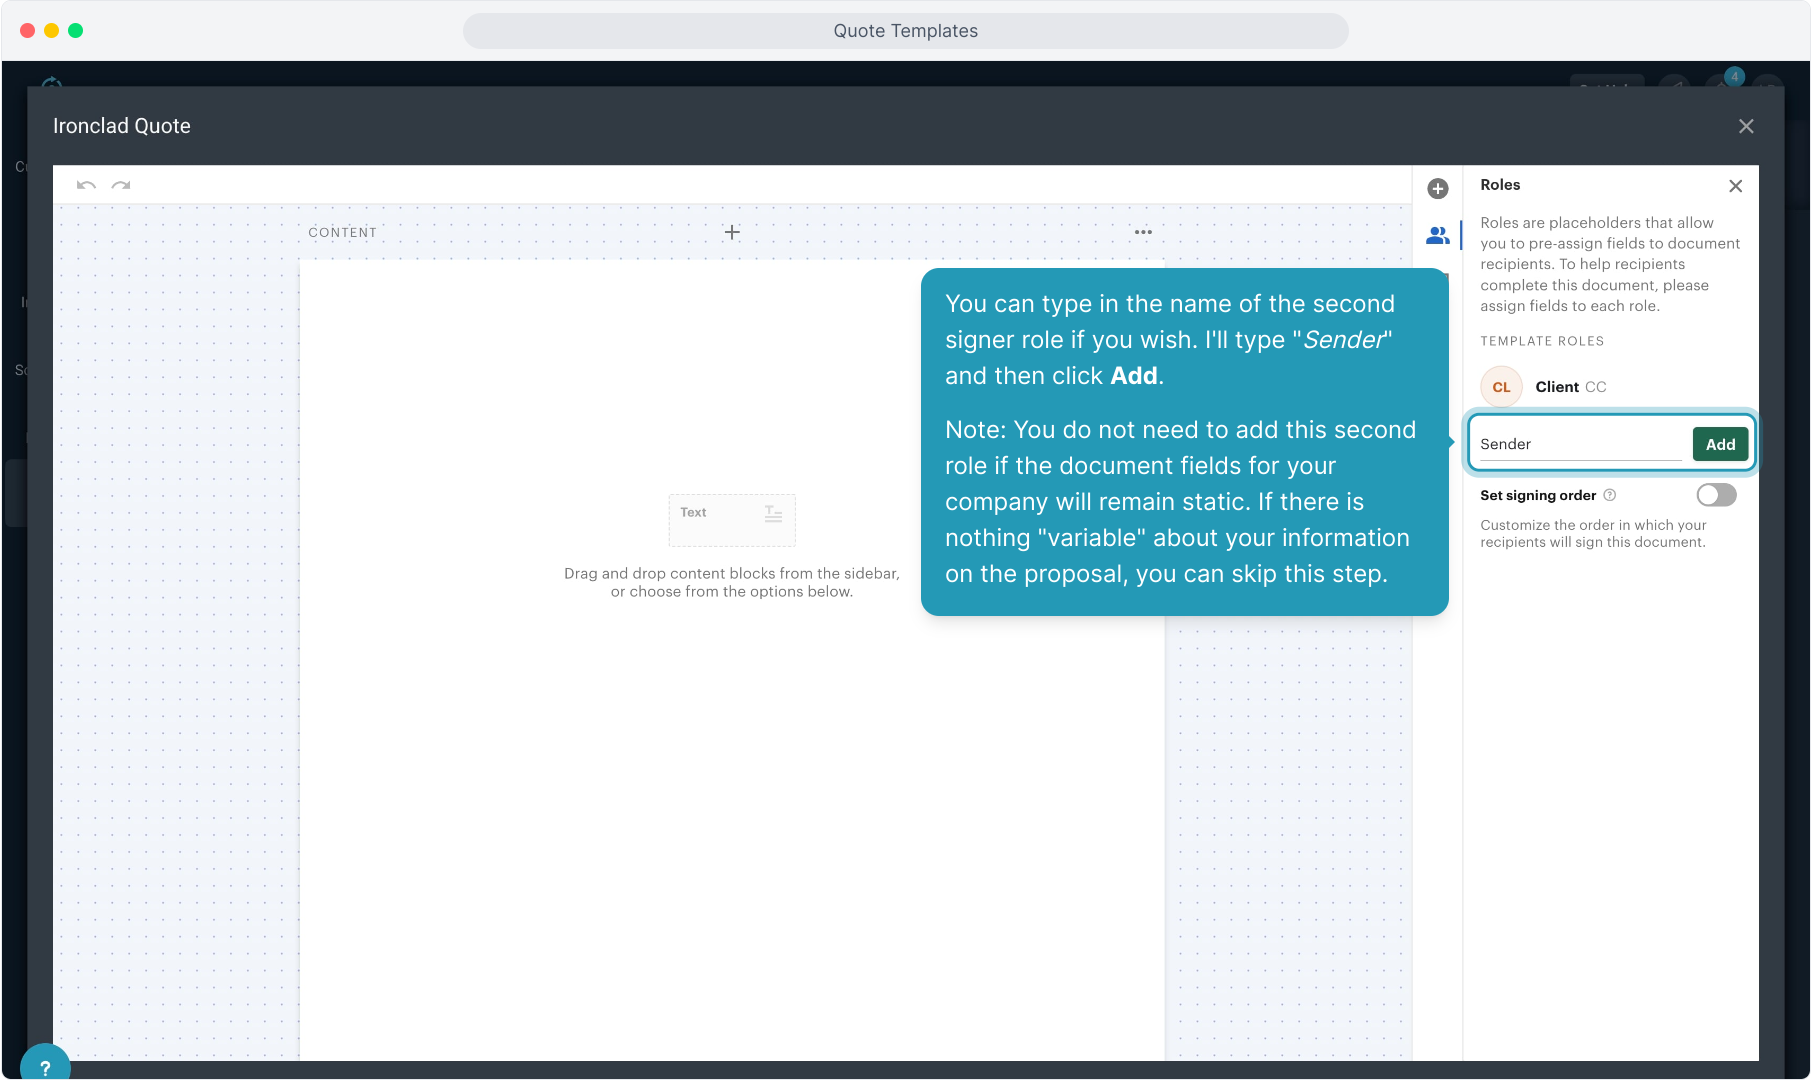Close the Roles panel
The height and width of the screenshot is (1080, 1812).
click(1736, 186)
